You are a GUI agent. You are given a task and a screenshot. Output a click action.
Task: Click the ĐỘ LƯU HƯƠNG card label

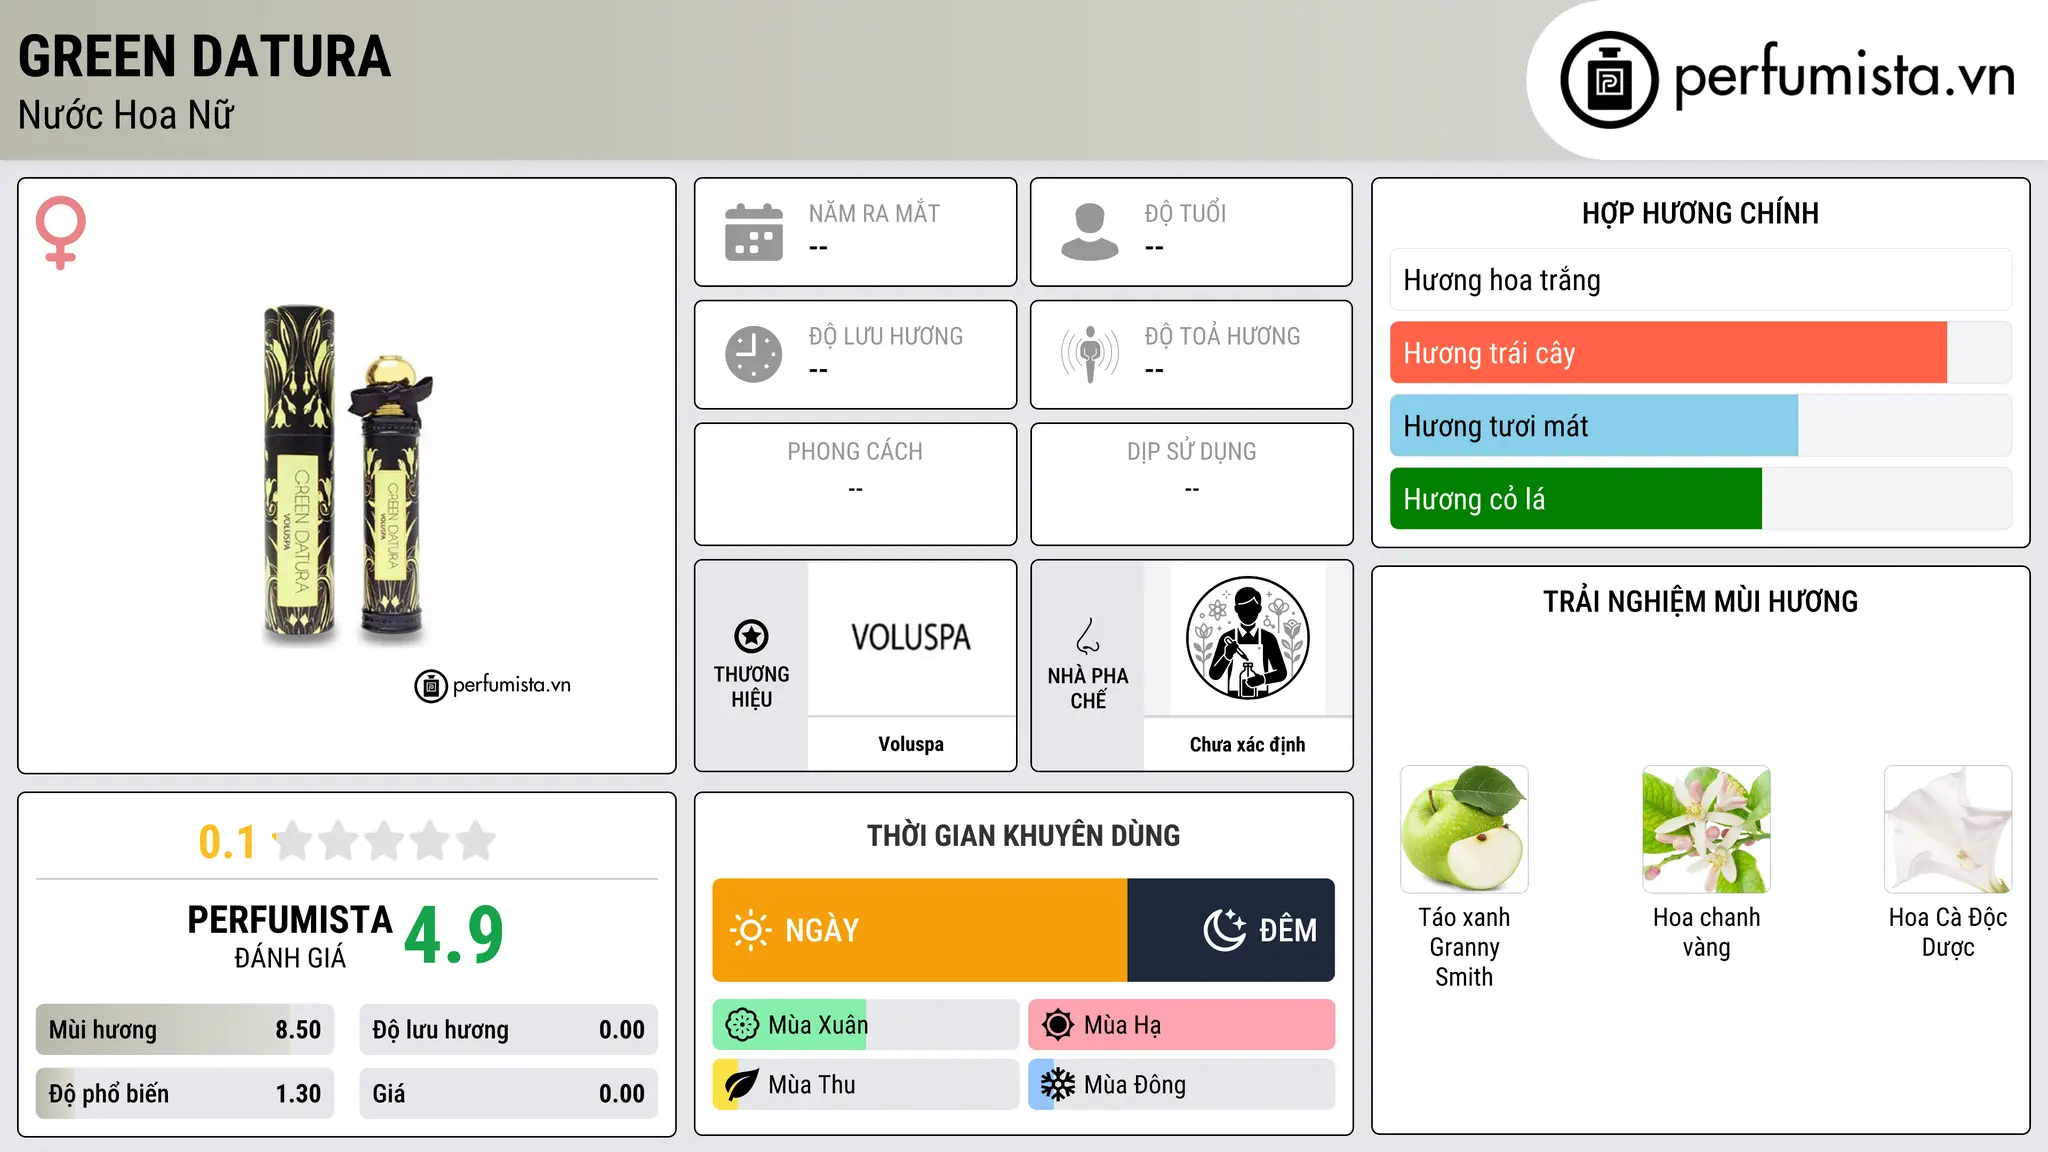(886, 336)
